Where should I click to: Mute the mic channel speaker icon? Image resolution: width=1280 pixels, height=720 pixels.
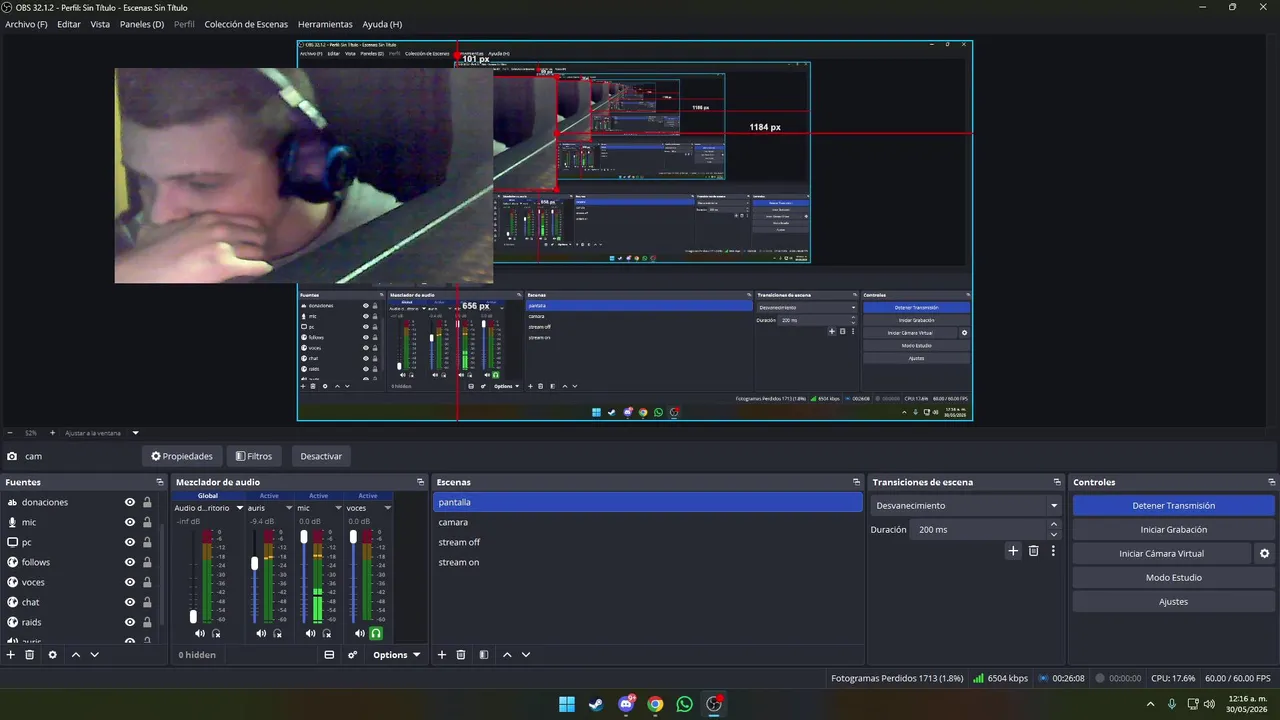310,633
